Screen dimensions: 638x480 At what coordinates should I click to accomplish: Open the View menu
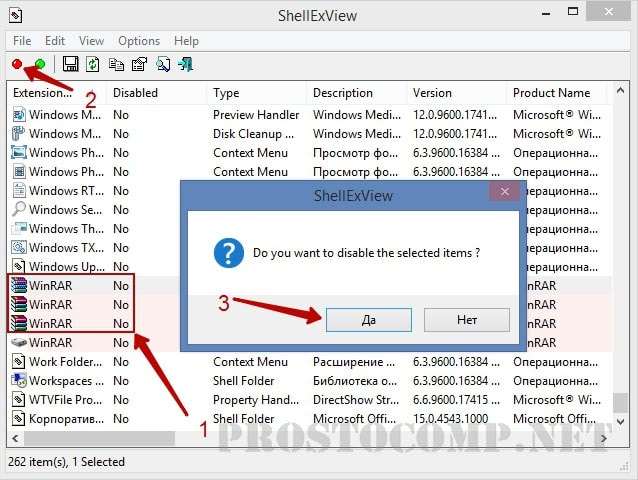pos(91,41)
